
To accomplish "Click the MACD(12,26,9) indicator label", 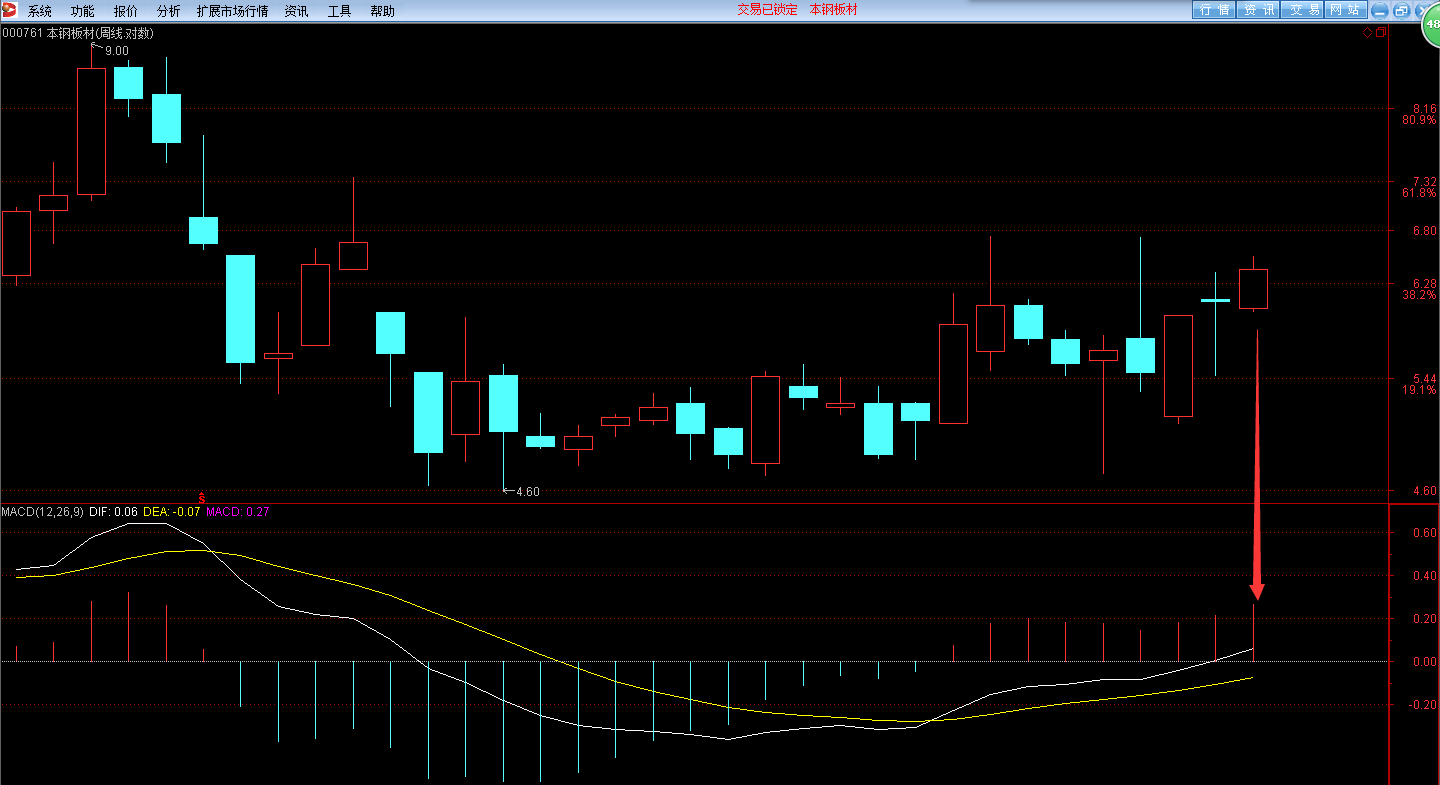I will pyautogui.click(x=43, y=511).
